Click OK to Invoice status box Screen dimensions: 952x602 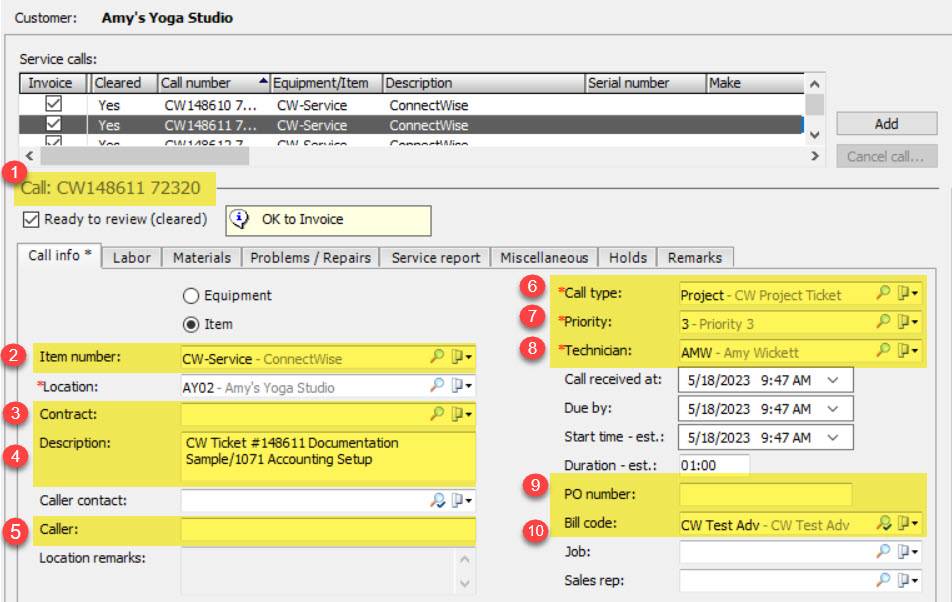(x=328, y=220)
